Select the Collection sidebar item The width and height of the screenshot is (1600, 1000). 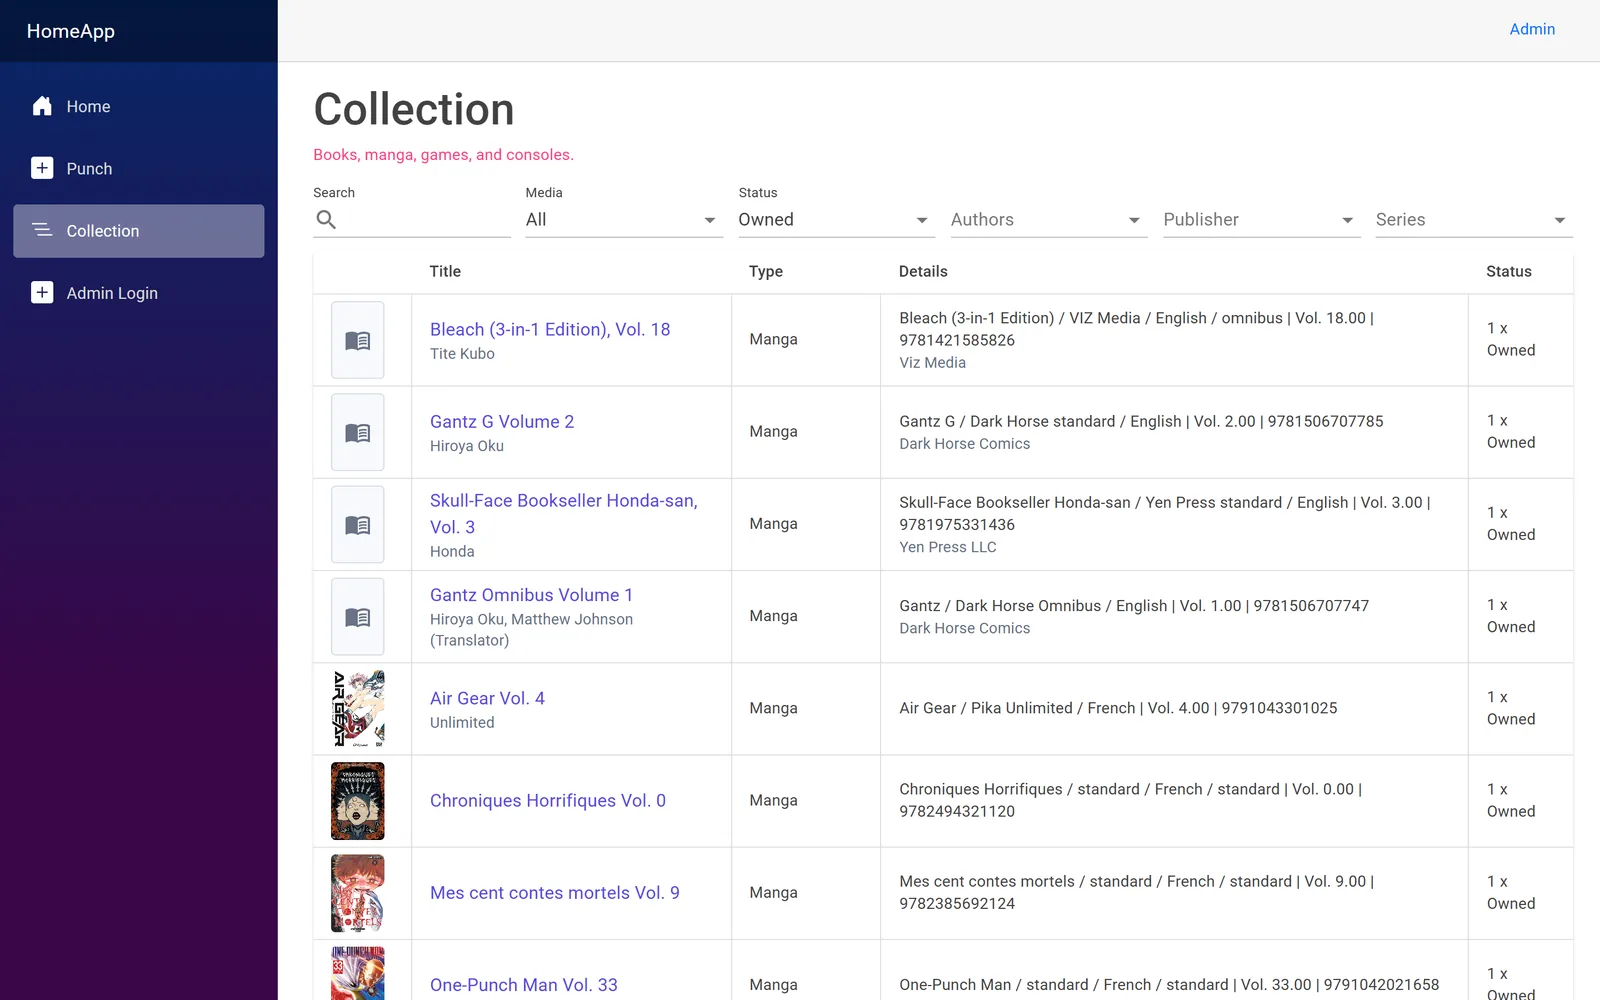pyautogui.click(x=139, y=231)
